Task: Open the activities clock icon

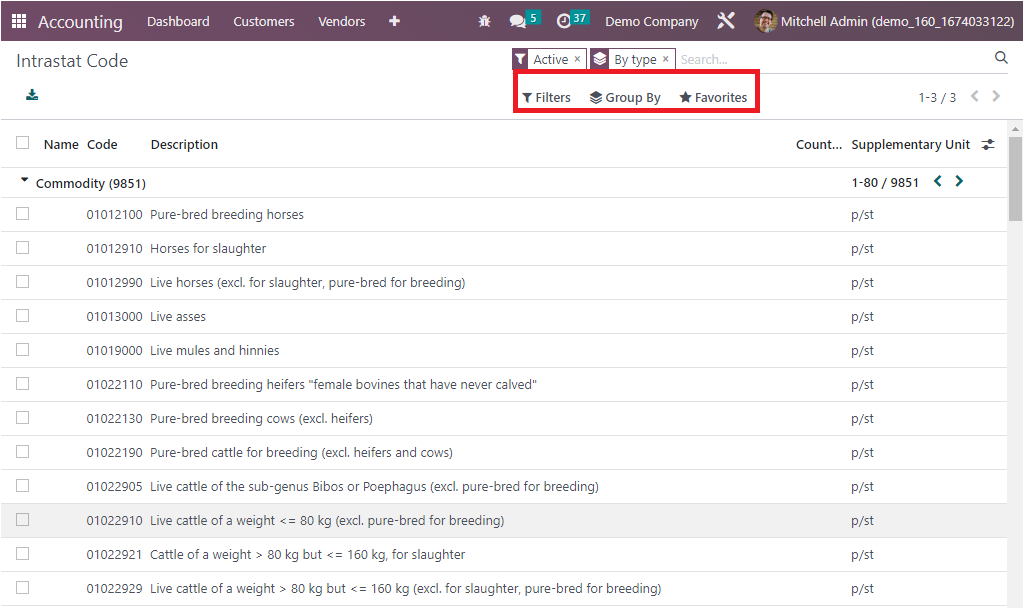Action: tap(564, 21)
